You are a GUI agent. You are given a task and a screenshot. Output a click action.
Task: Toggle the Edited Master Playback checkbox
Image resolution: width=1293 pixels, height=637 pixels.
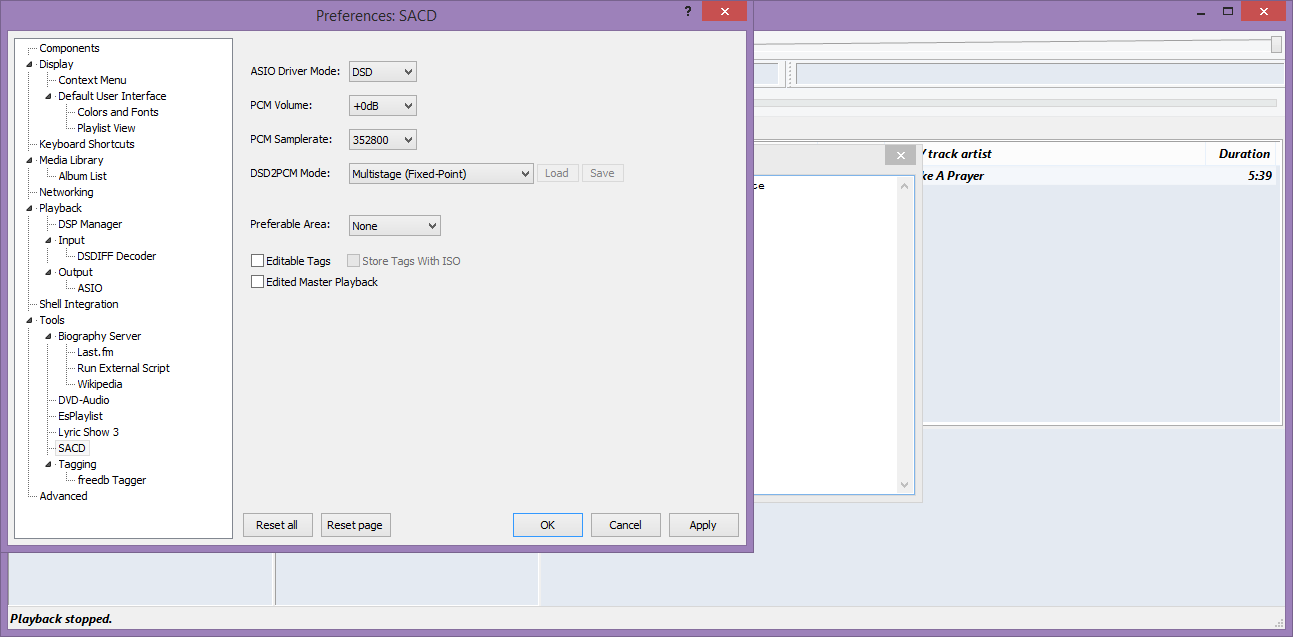coord(258,282)
